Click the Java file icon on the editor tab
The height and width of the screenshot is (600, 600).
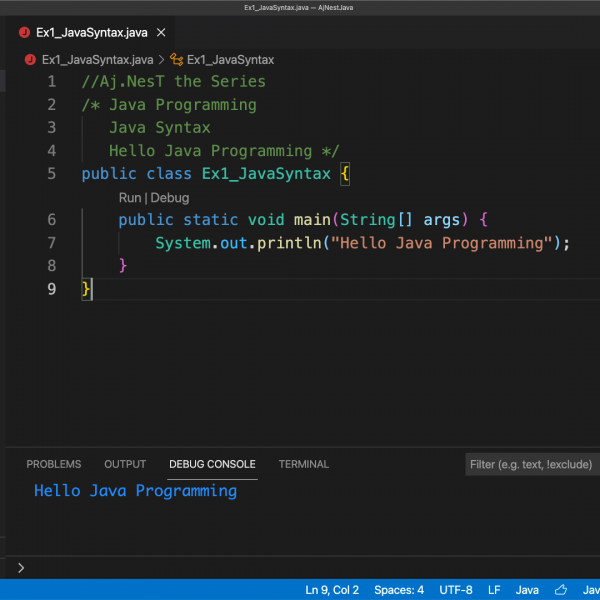(x=24, y=32)
